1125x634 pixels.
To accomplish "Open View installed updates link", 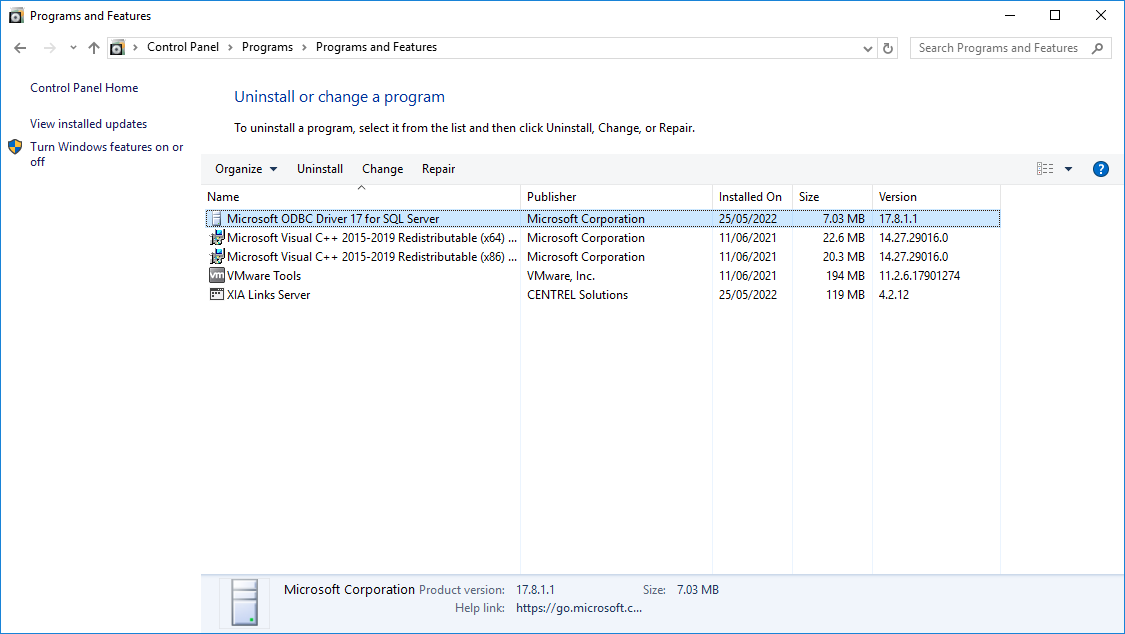I will pos(88,124).
